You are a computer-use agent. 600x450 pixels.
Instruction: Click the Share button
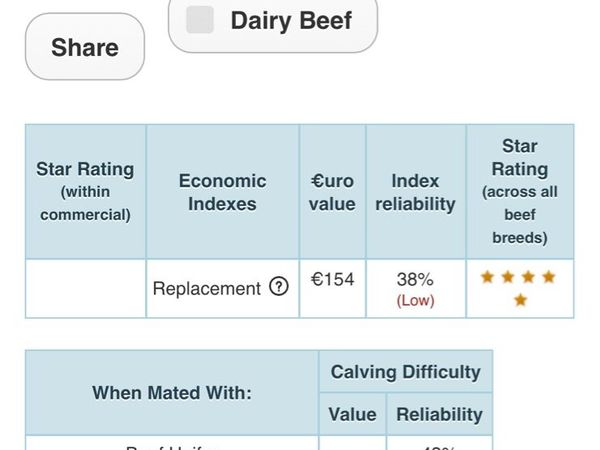coord(85,47)
